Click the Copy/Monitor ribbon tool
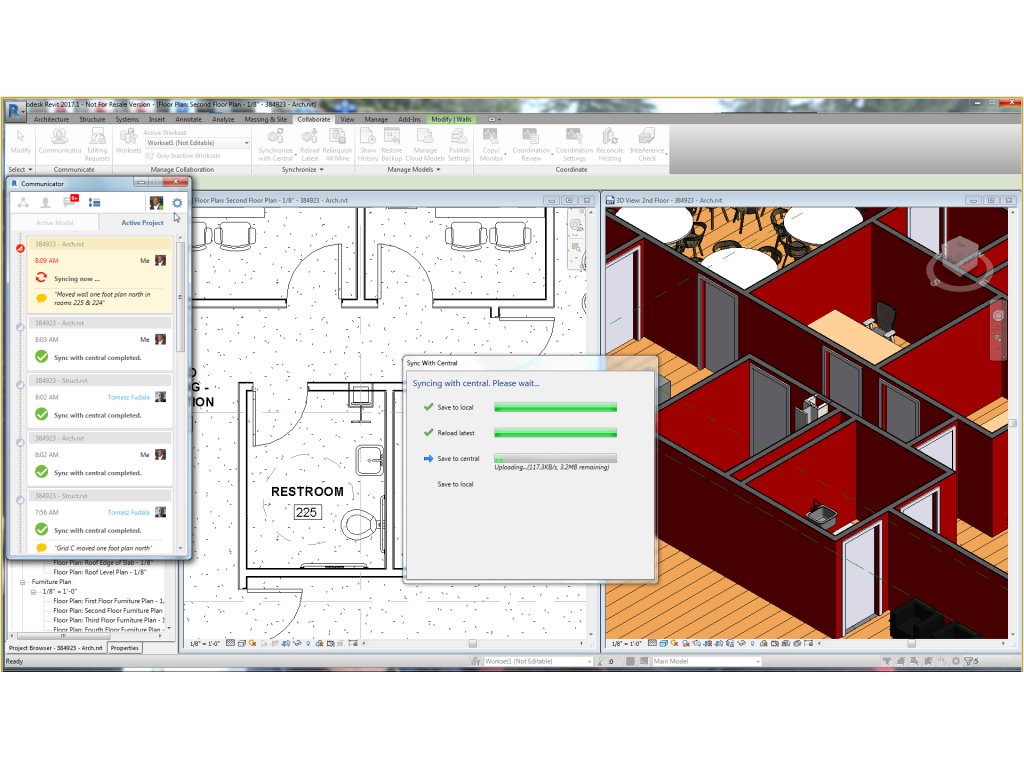The width and height of the screenshot is (1024, 768). pyautogui.click(x=491, y=144)
